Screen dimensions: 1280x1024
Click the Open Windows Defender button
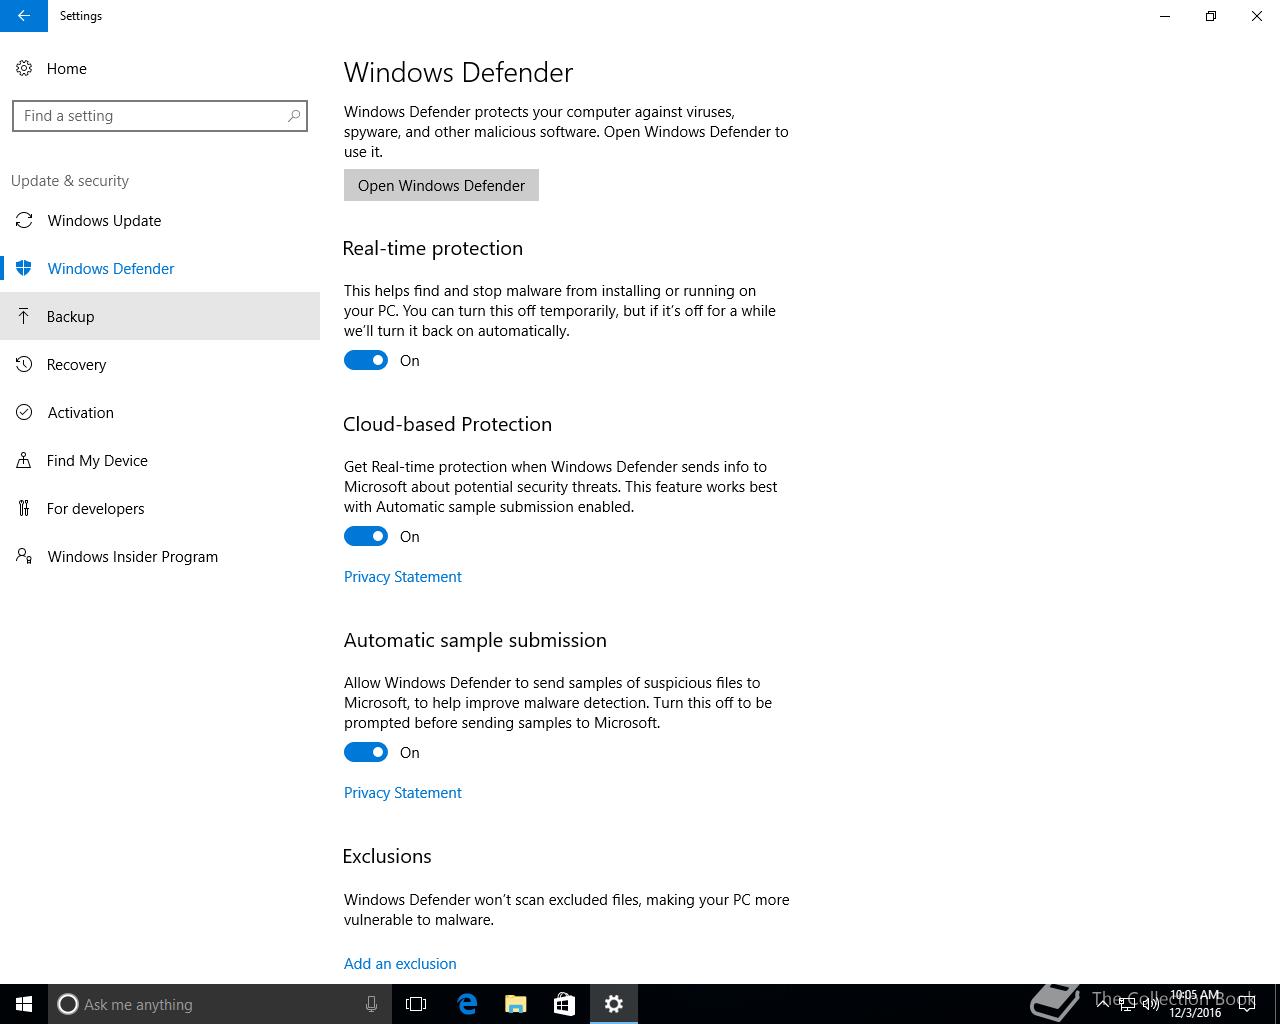click(x=441, y=185)
